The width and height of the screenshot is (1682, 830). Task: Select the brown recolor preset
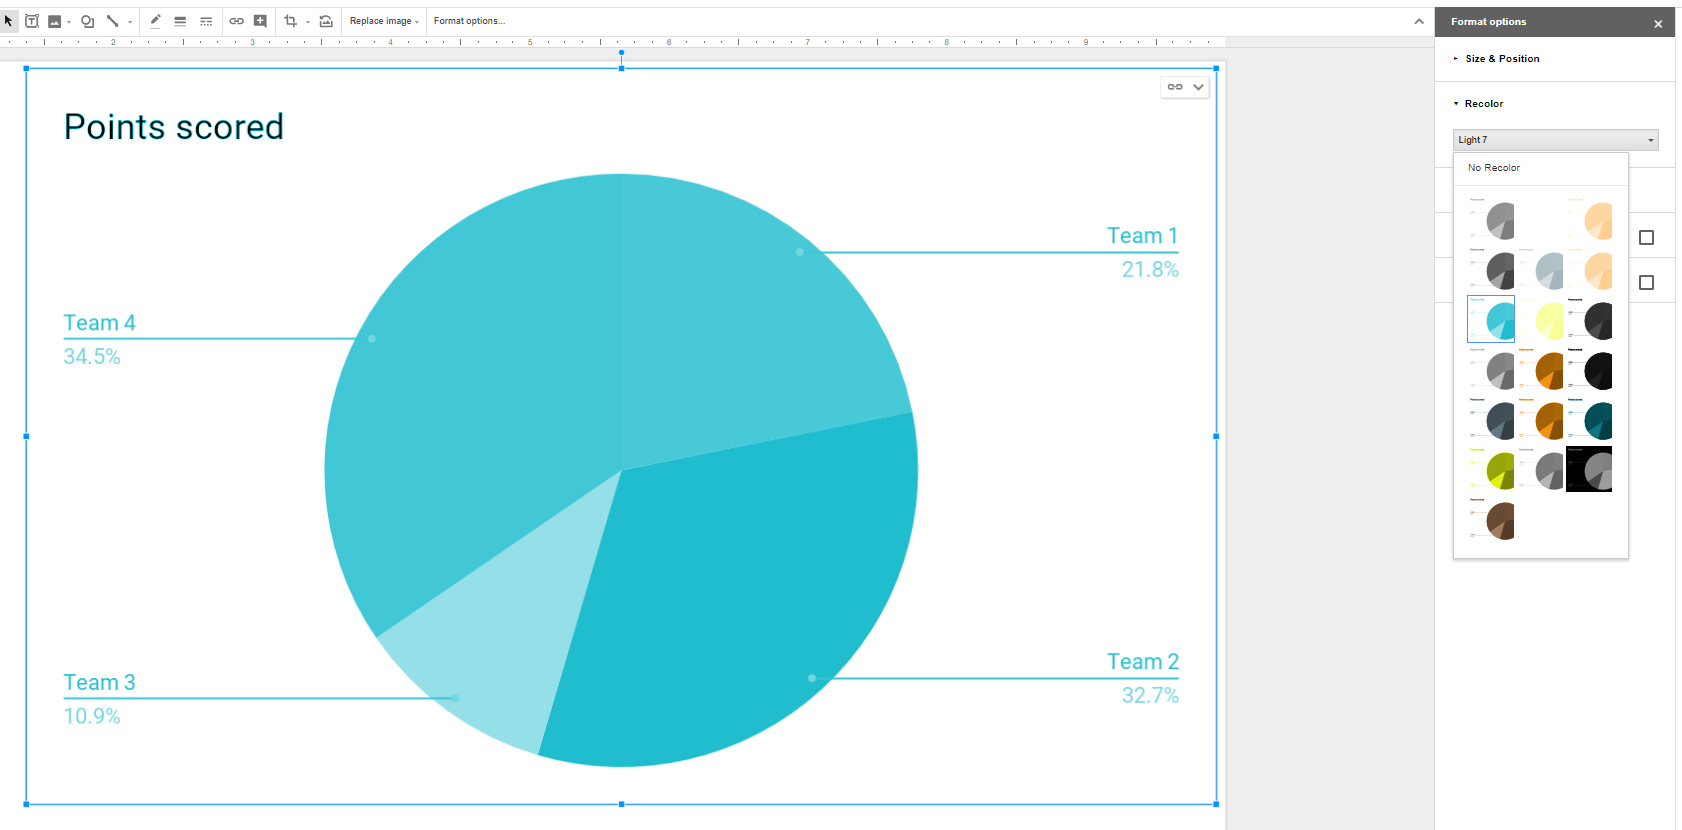coord(1491,520)
